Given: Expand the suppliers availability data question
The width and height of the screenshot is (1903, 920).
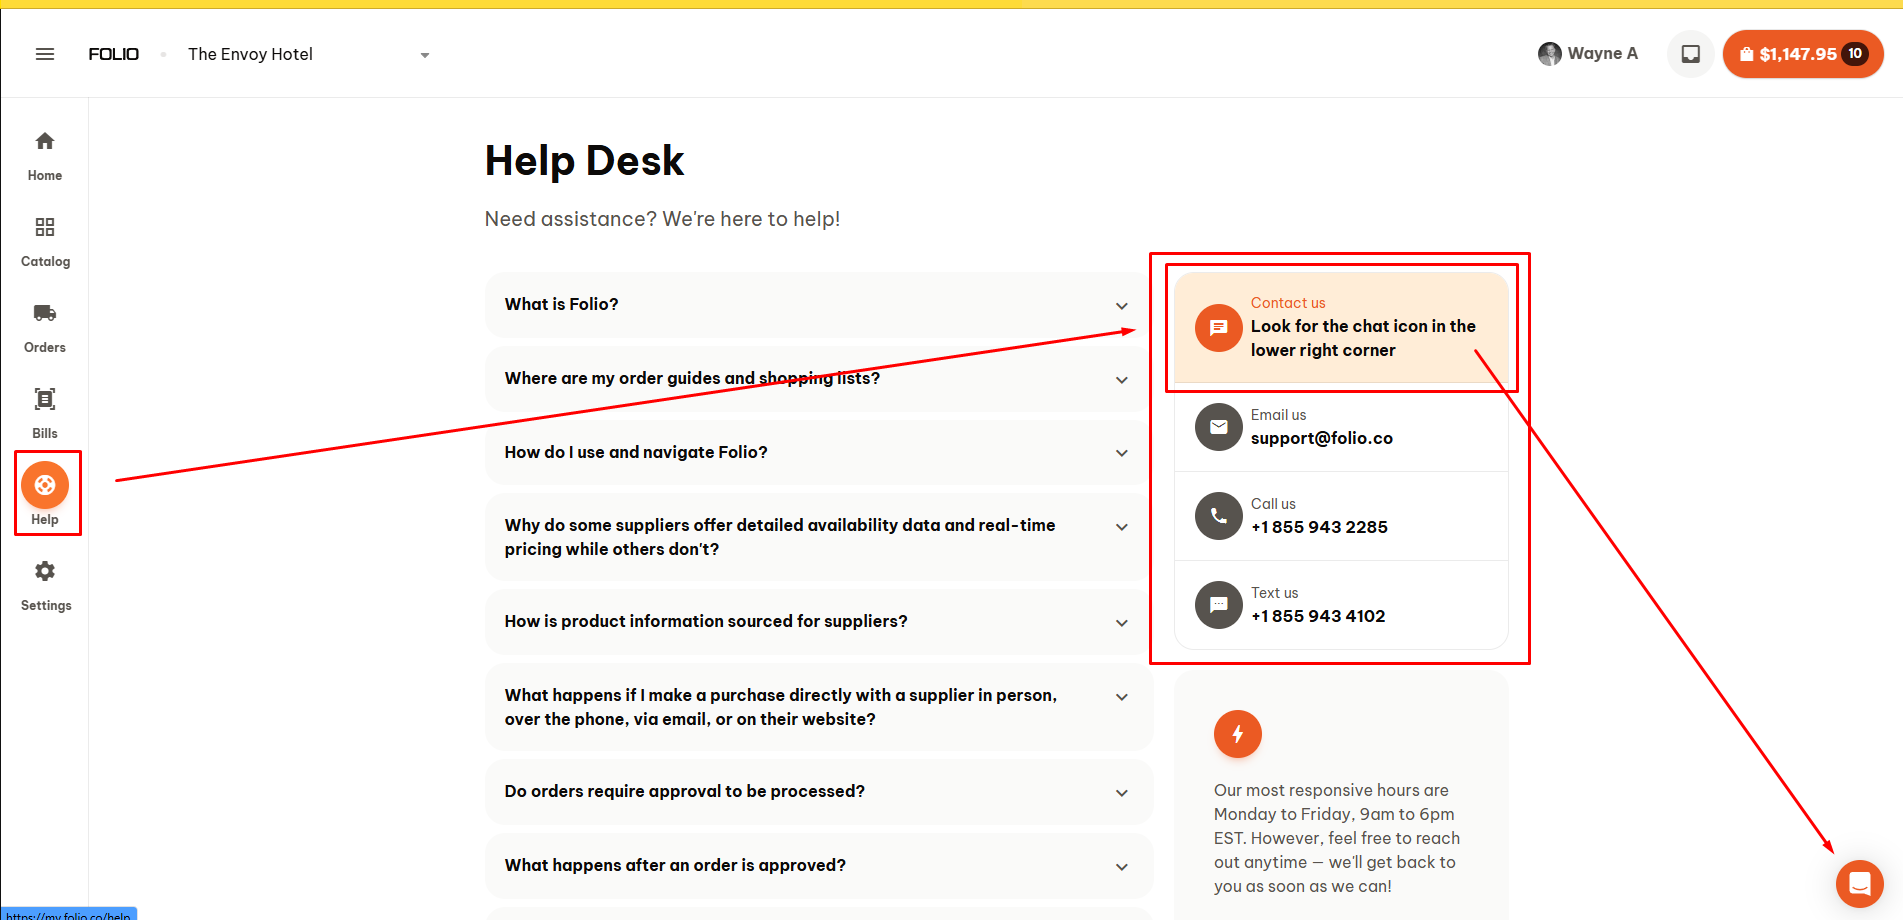Looking at the screenshot, I should 818,537.
